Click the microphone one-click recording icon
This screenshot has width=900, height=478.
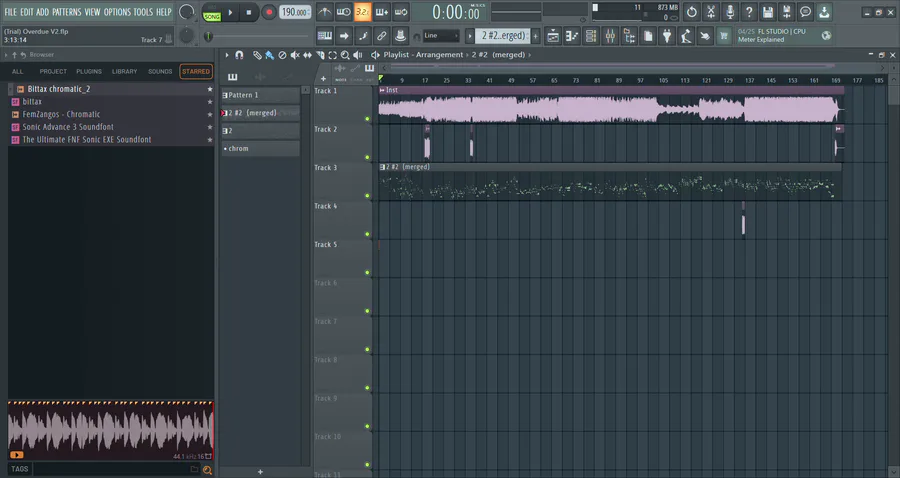pyautogui.click(x=730, y=12)
